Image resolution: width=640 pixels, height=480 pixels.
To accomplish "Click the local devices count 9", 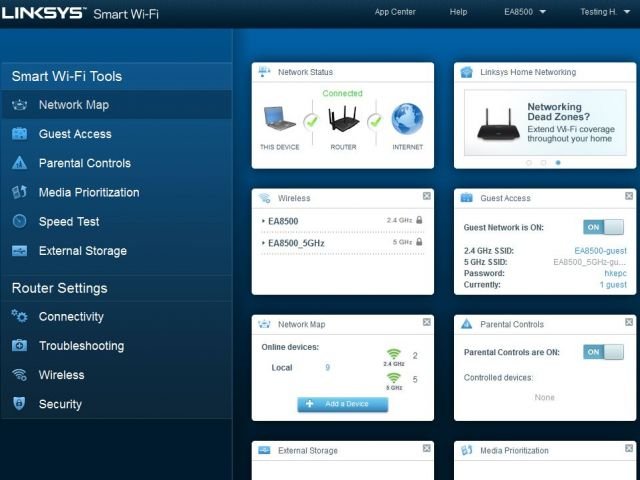I will click(x=327, y=367).
